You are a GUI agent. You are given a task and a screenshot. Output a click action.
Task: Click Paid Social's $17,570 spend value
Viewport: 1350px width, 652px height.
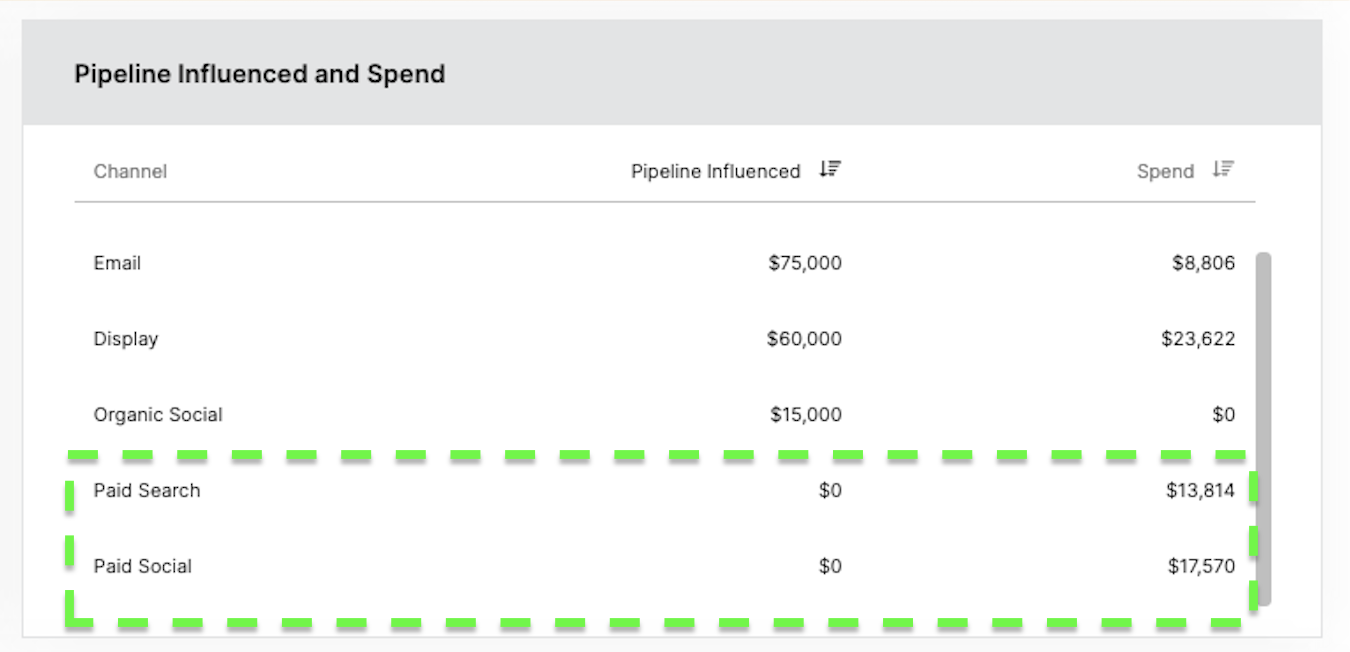click(x=1201, y=567)
